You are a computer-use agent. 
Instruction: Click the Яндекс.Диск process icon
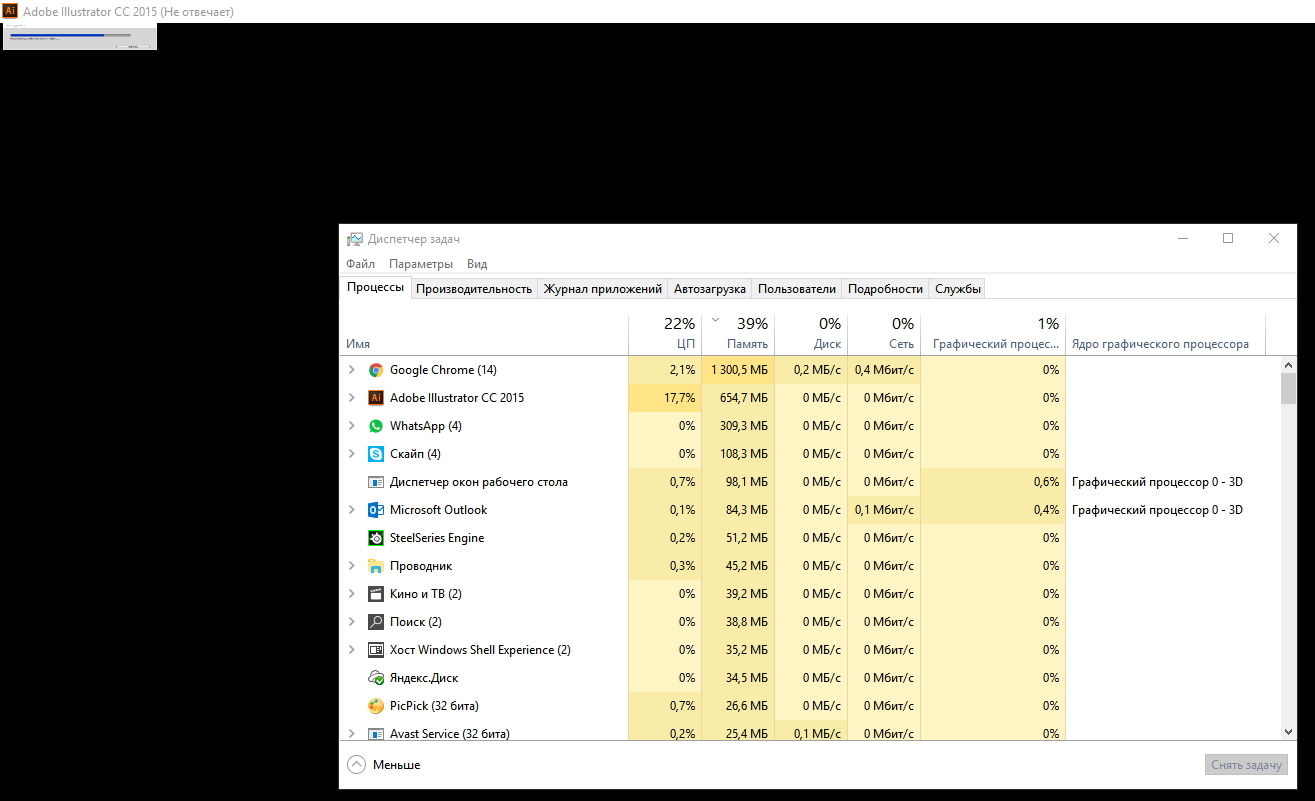pyautogui.click(x=376, y=678)
